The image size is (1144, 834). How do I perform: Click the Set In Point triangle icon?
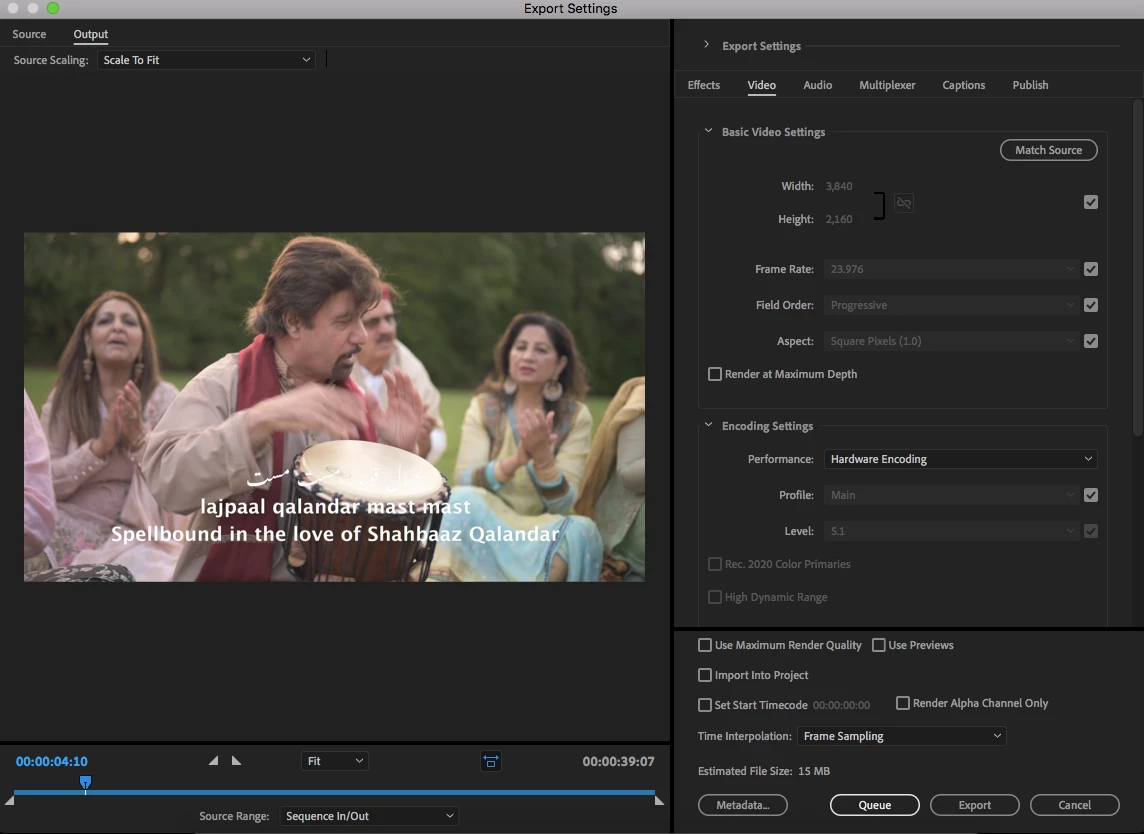[x=213, y=760]
